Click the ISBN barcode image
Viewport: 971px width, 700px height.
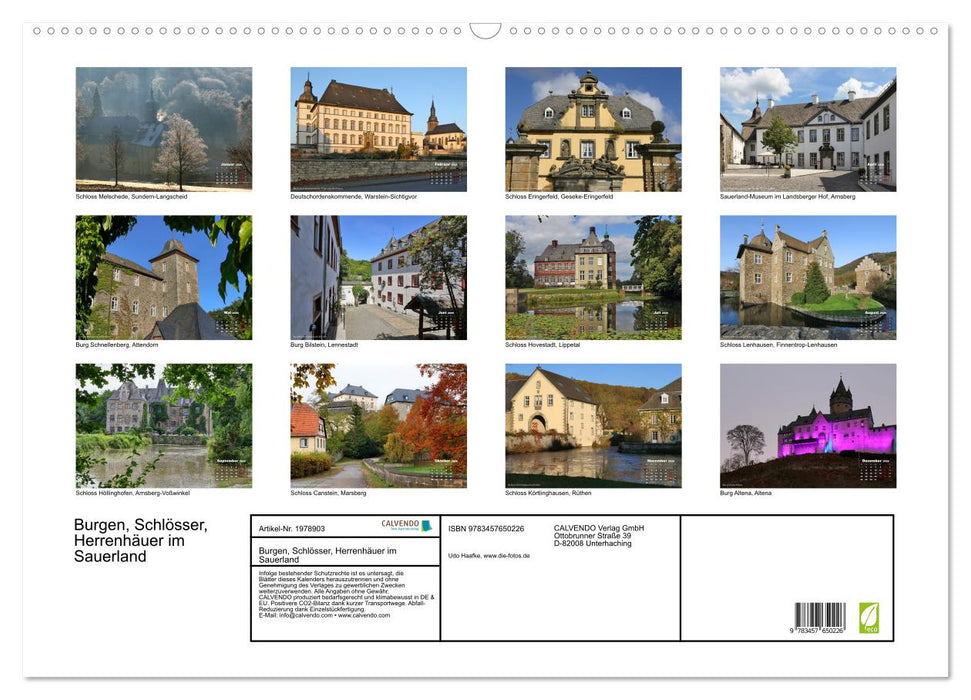click(x=820, y=618)
